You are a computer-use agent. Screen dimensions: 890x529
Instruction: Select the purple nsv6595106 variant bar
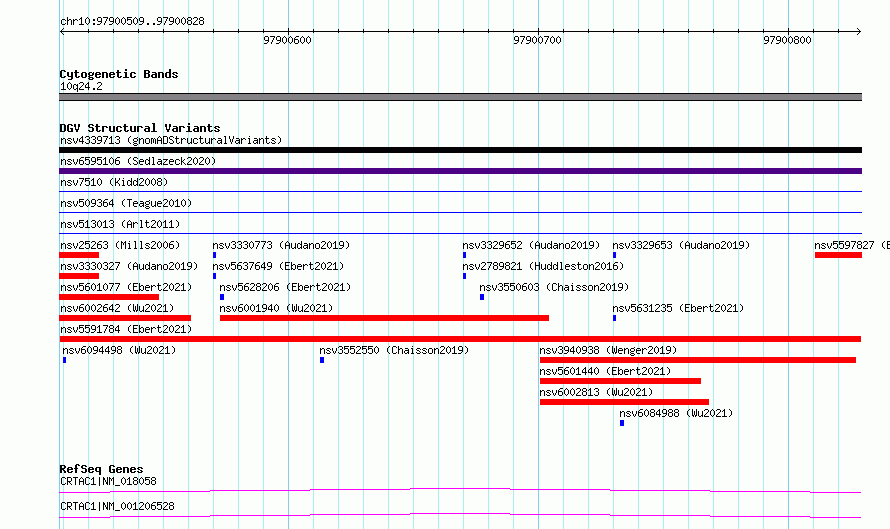pyautogui.click(x=460, y=171)
